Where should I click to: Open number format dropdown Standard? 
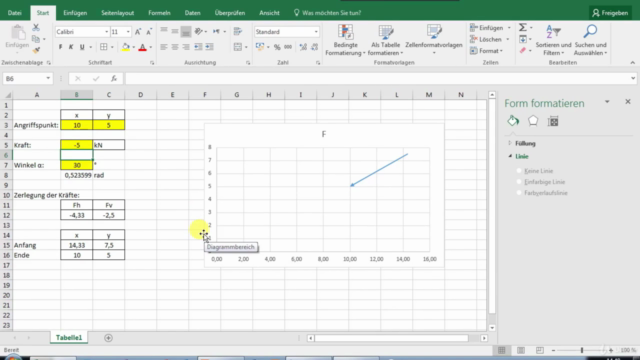316,32
